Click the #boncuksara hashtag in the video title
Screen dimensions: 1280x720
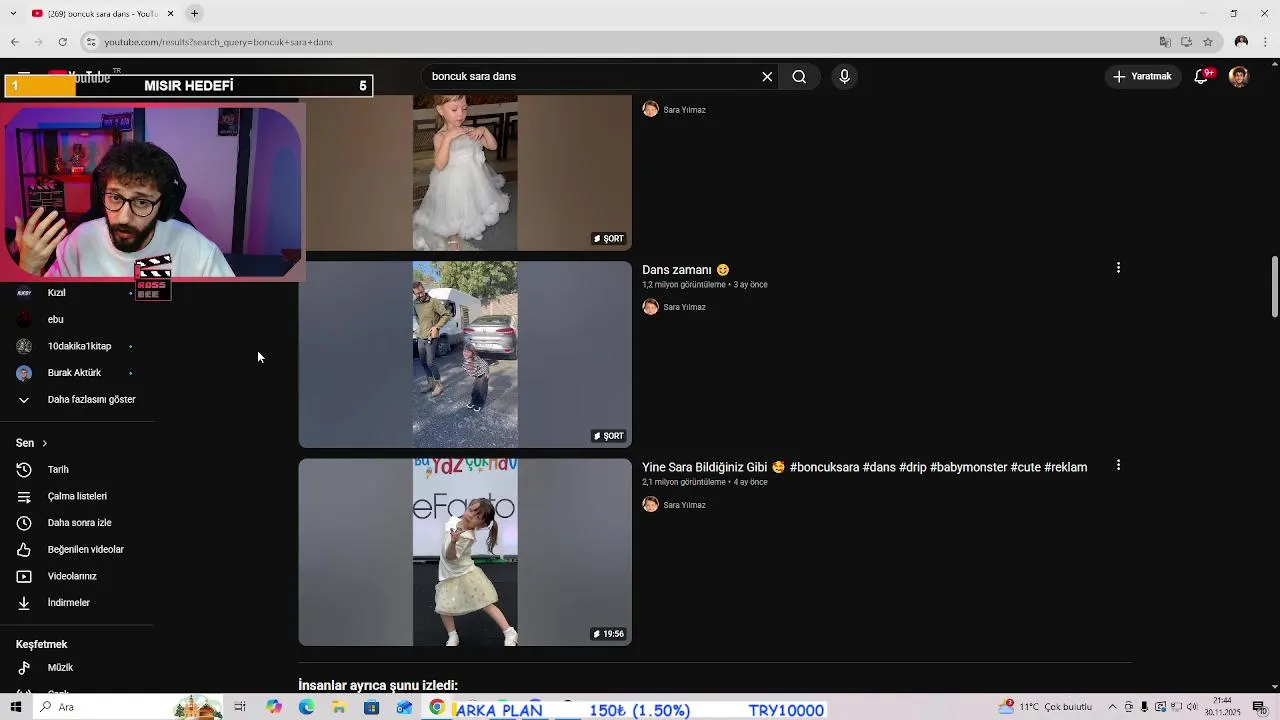point(824,467)
